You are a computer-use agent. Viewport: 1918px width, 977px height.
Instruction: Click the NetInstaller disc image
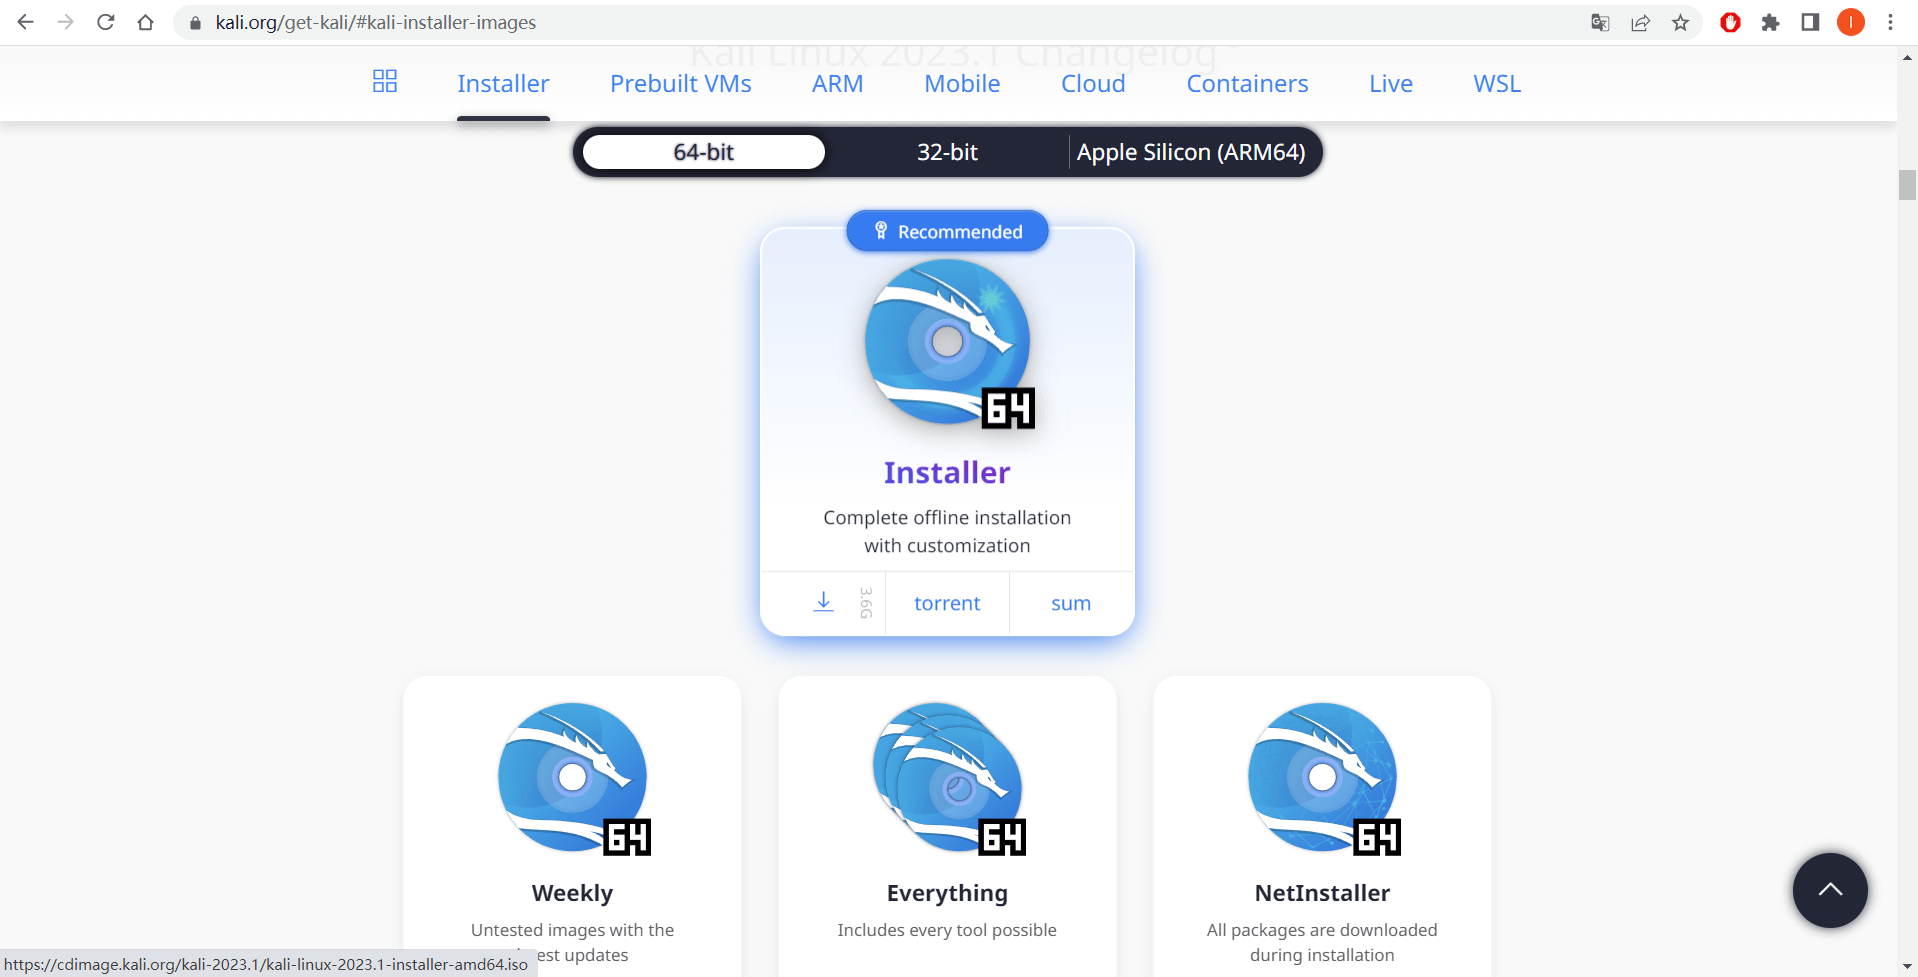point(1324,778)
